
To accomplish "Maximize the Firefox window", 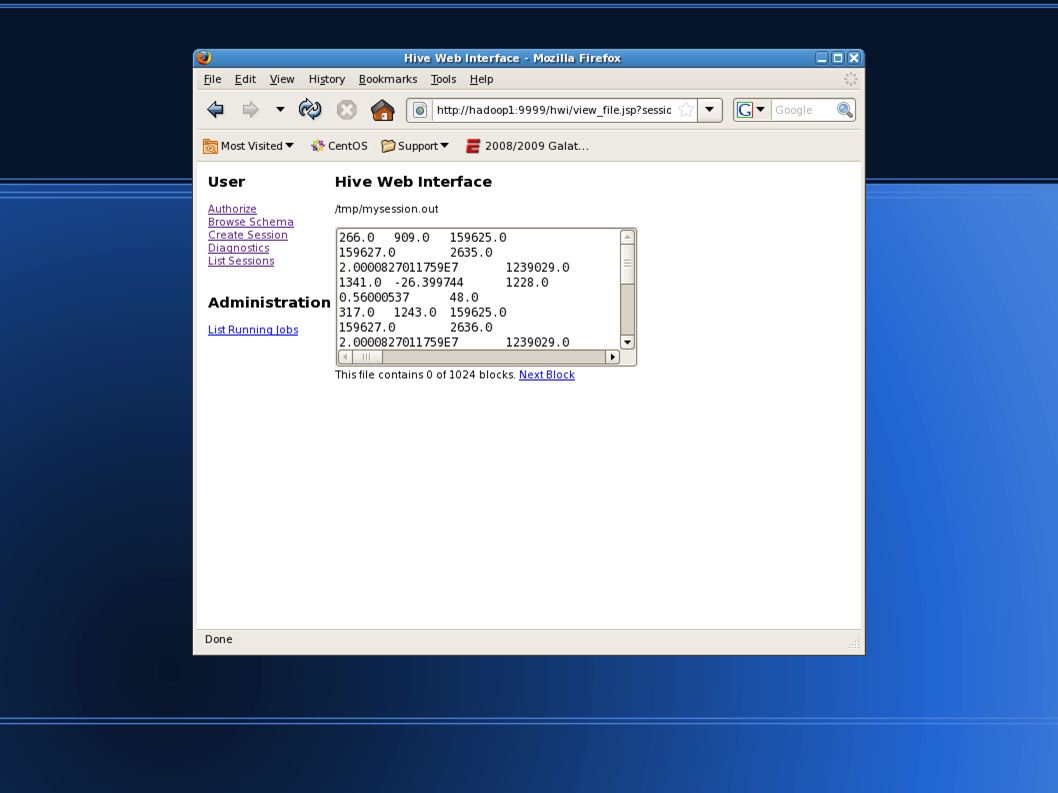I will click(837, 58).
